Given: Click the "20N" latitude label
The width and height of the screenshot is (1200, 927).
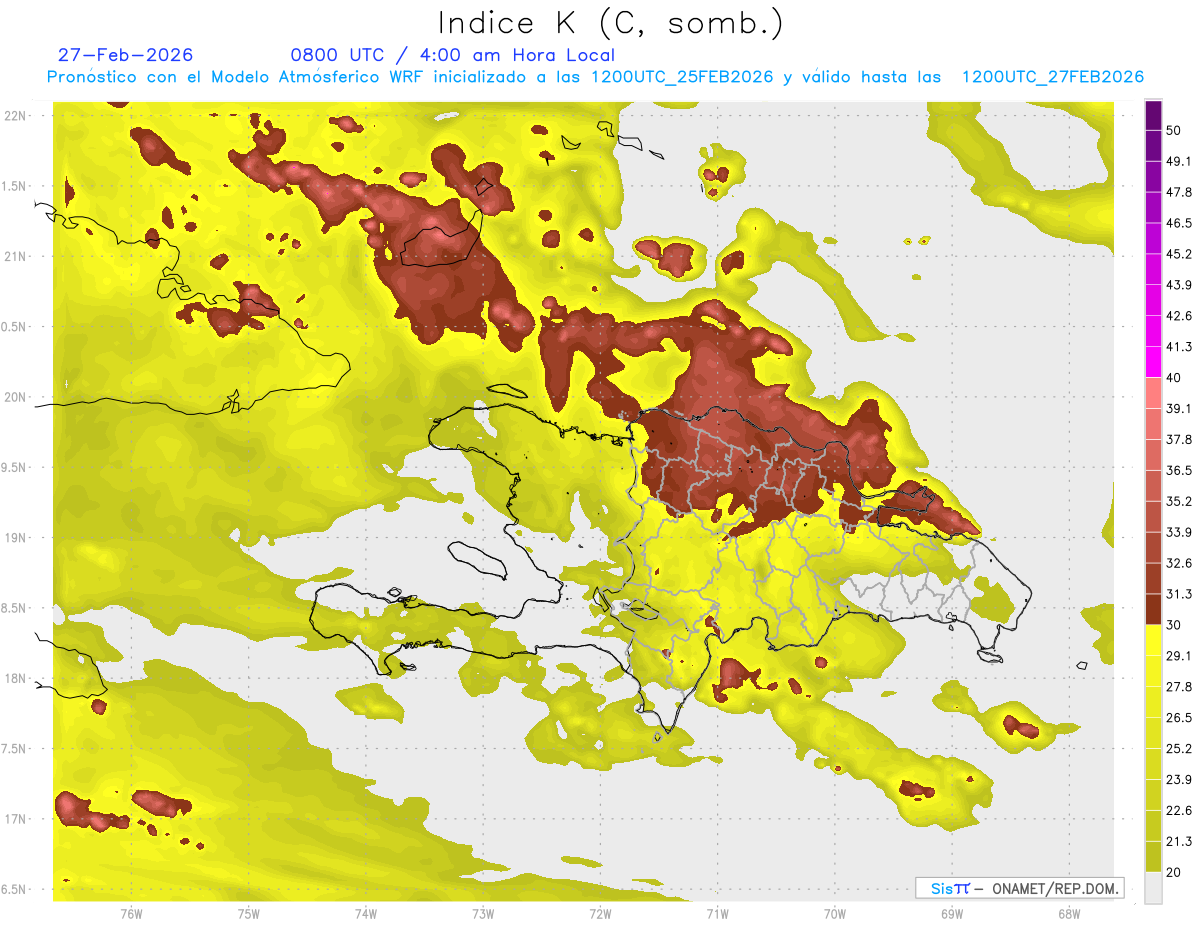Looking at the screenshot, I should [x=16, y=397].
